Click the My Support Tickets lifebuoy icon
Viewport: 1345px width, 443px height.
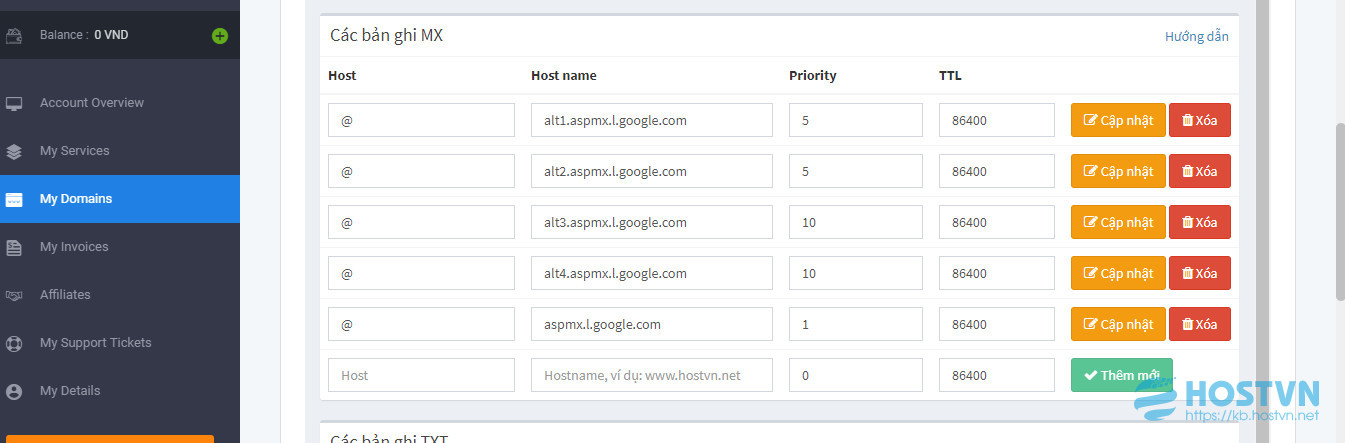click(x=14, y=343)
